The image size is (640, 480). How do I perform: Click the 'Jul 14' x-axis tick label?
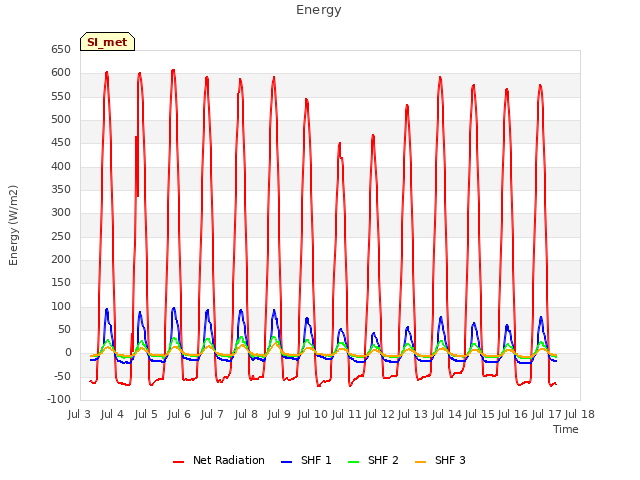pos(447,414)
